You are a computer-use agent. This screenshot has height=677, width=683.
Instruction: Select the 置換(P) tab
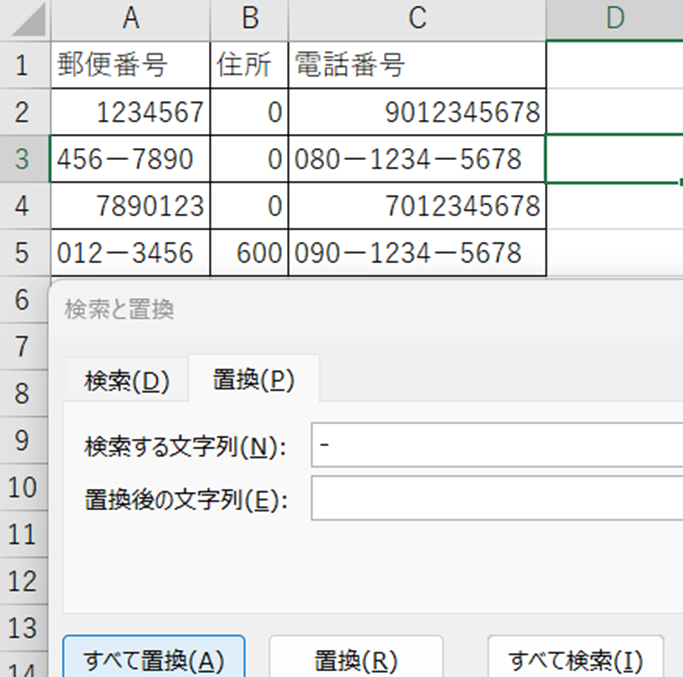(253, 381)
